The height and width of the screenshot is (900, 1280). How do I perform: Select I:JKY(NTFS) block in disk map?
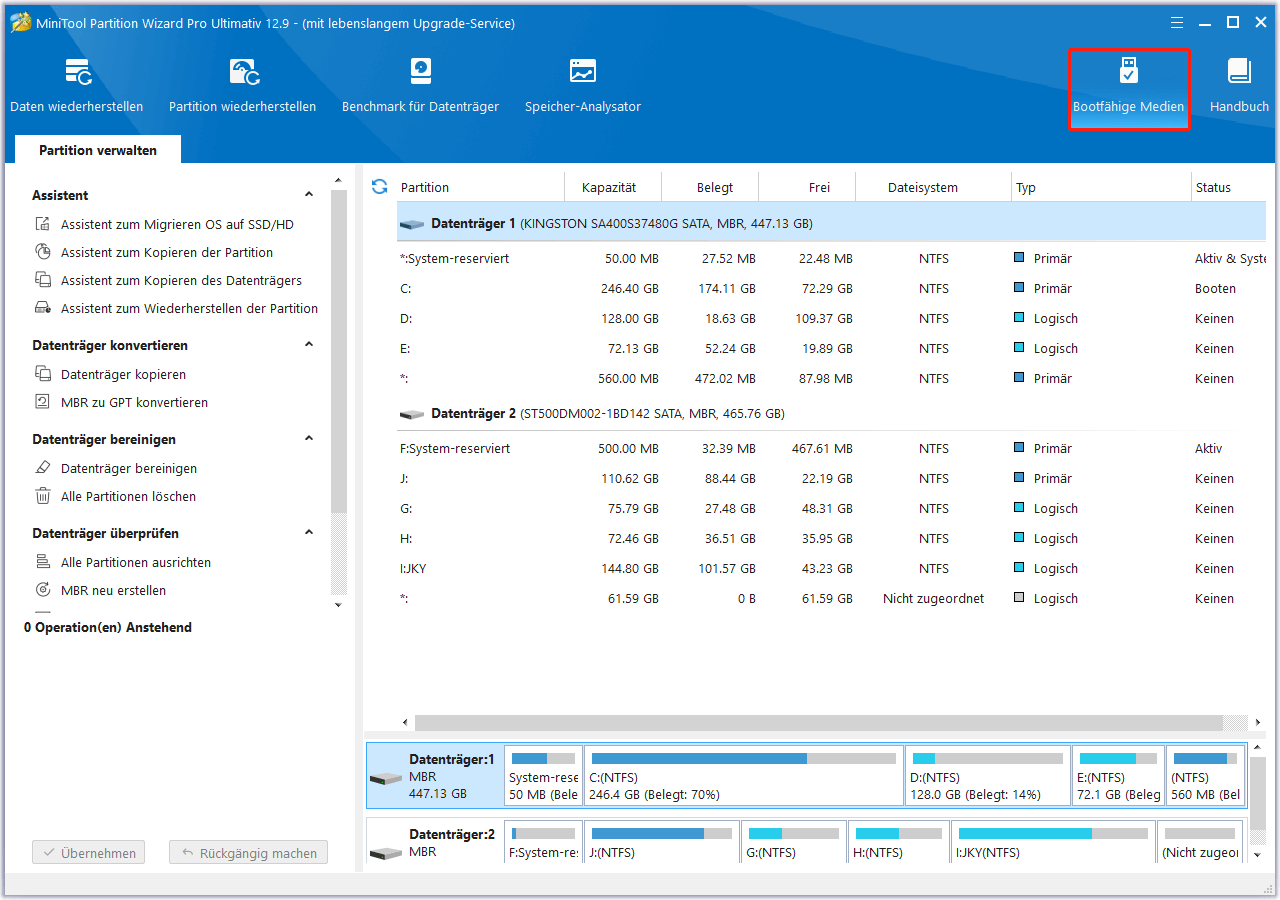tap(1053, 844)
